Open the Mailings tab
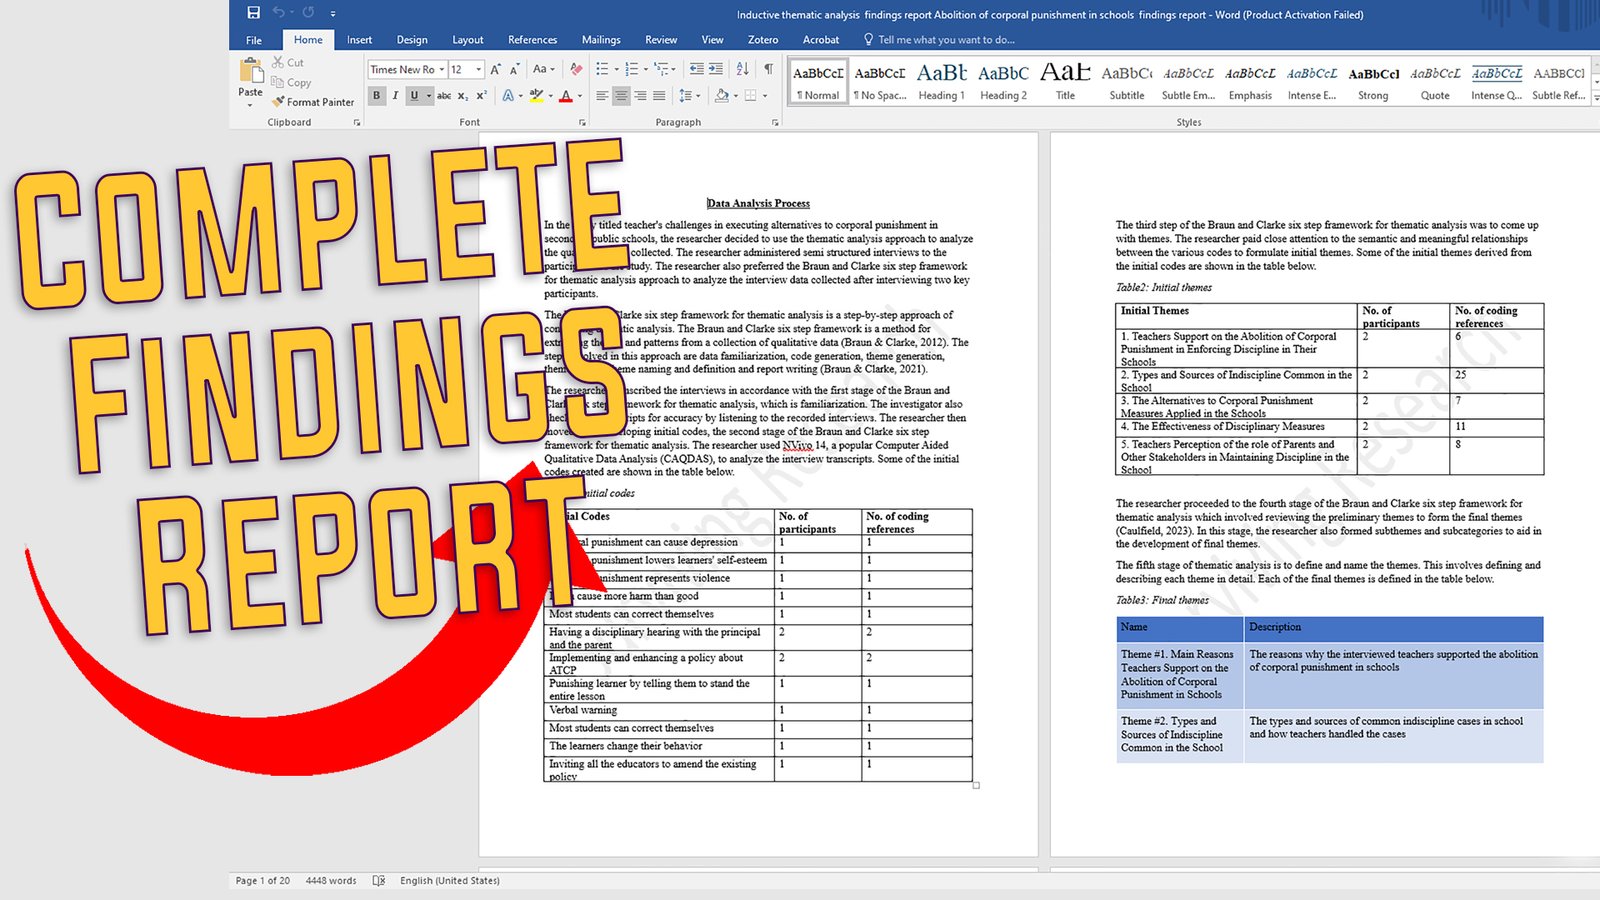 click(601, 40)
